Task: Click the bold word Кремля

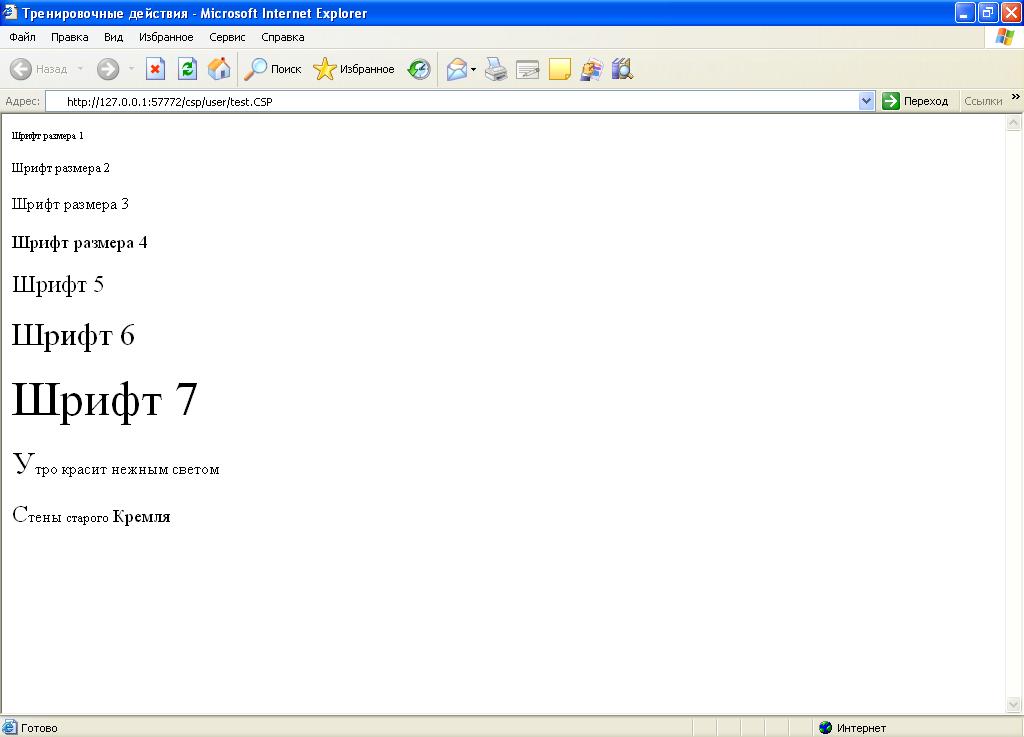Action: 142,517
